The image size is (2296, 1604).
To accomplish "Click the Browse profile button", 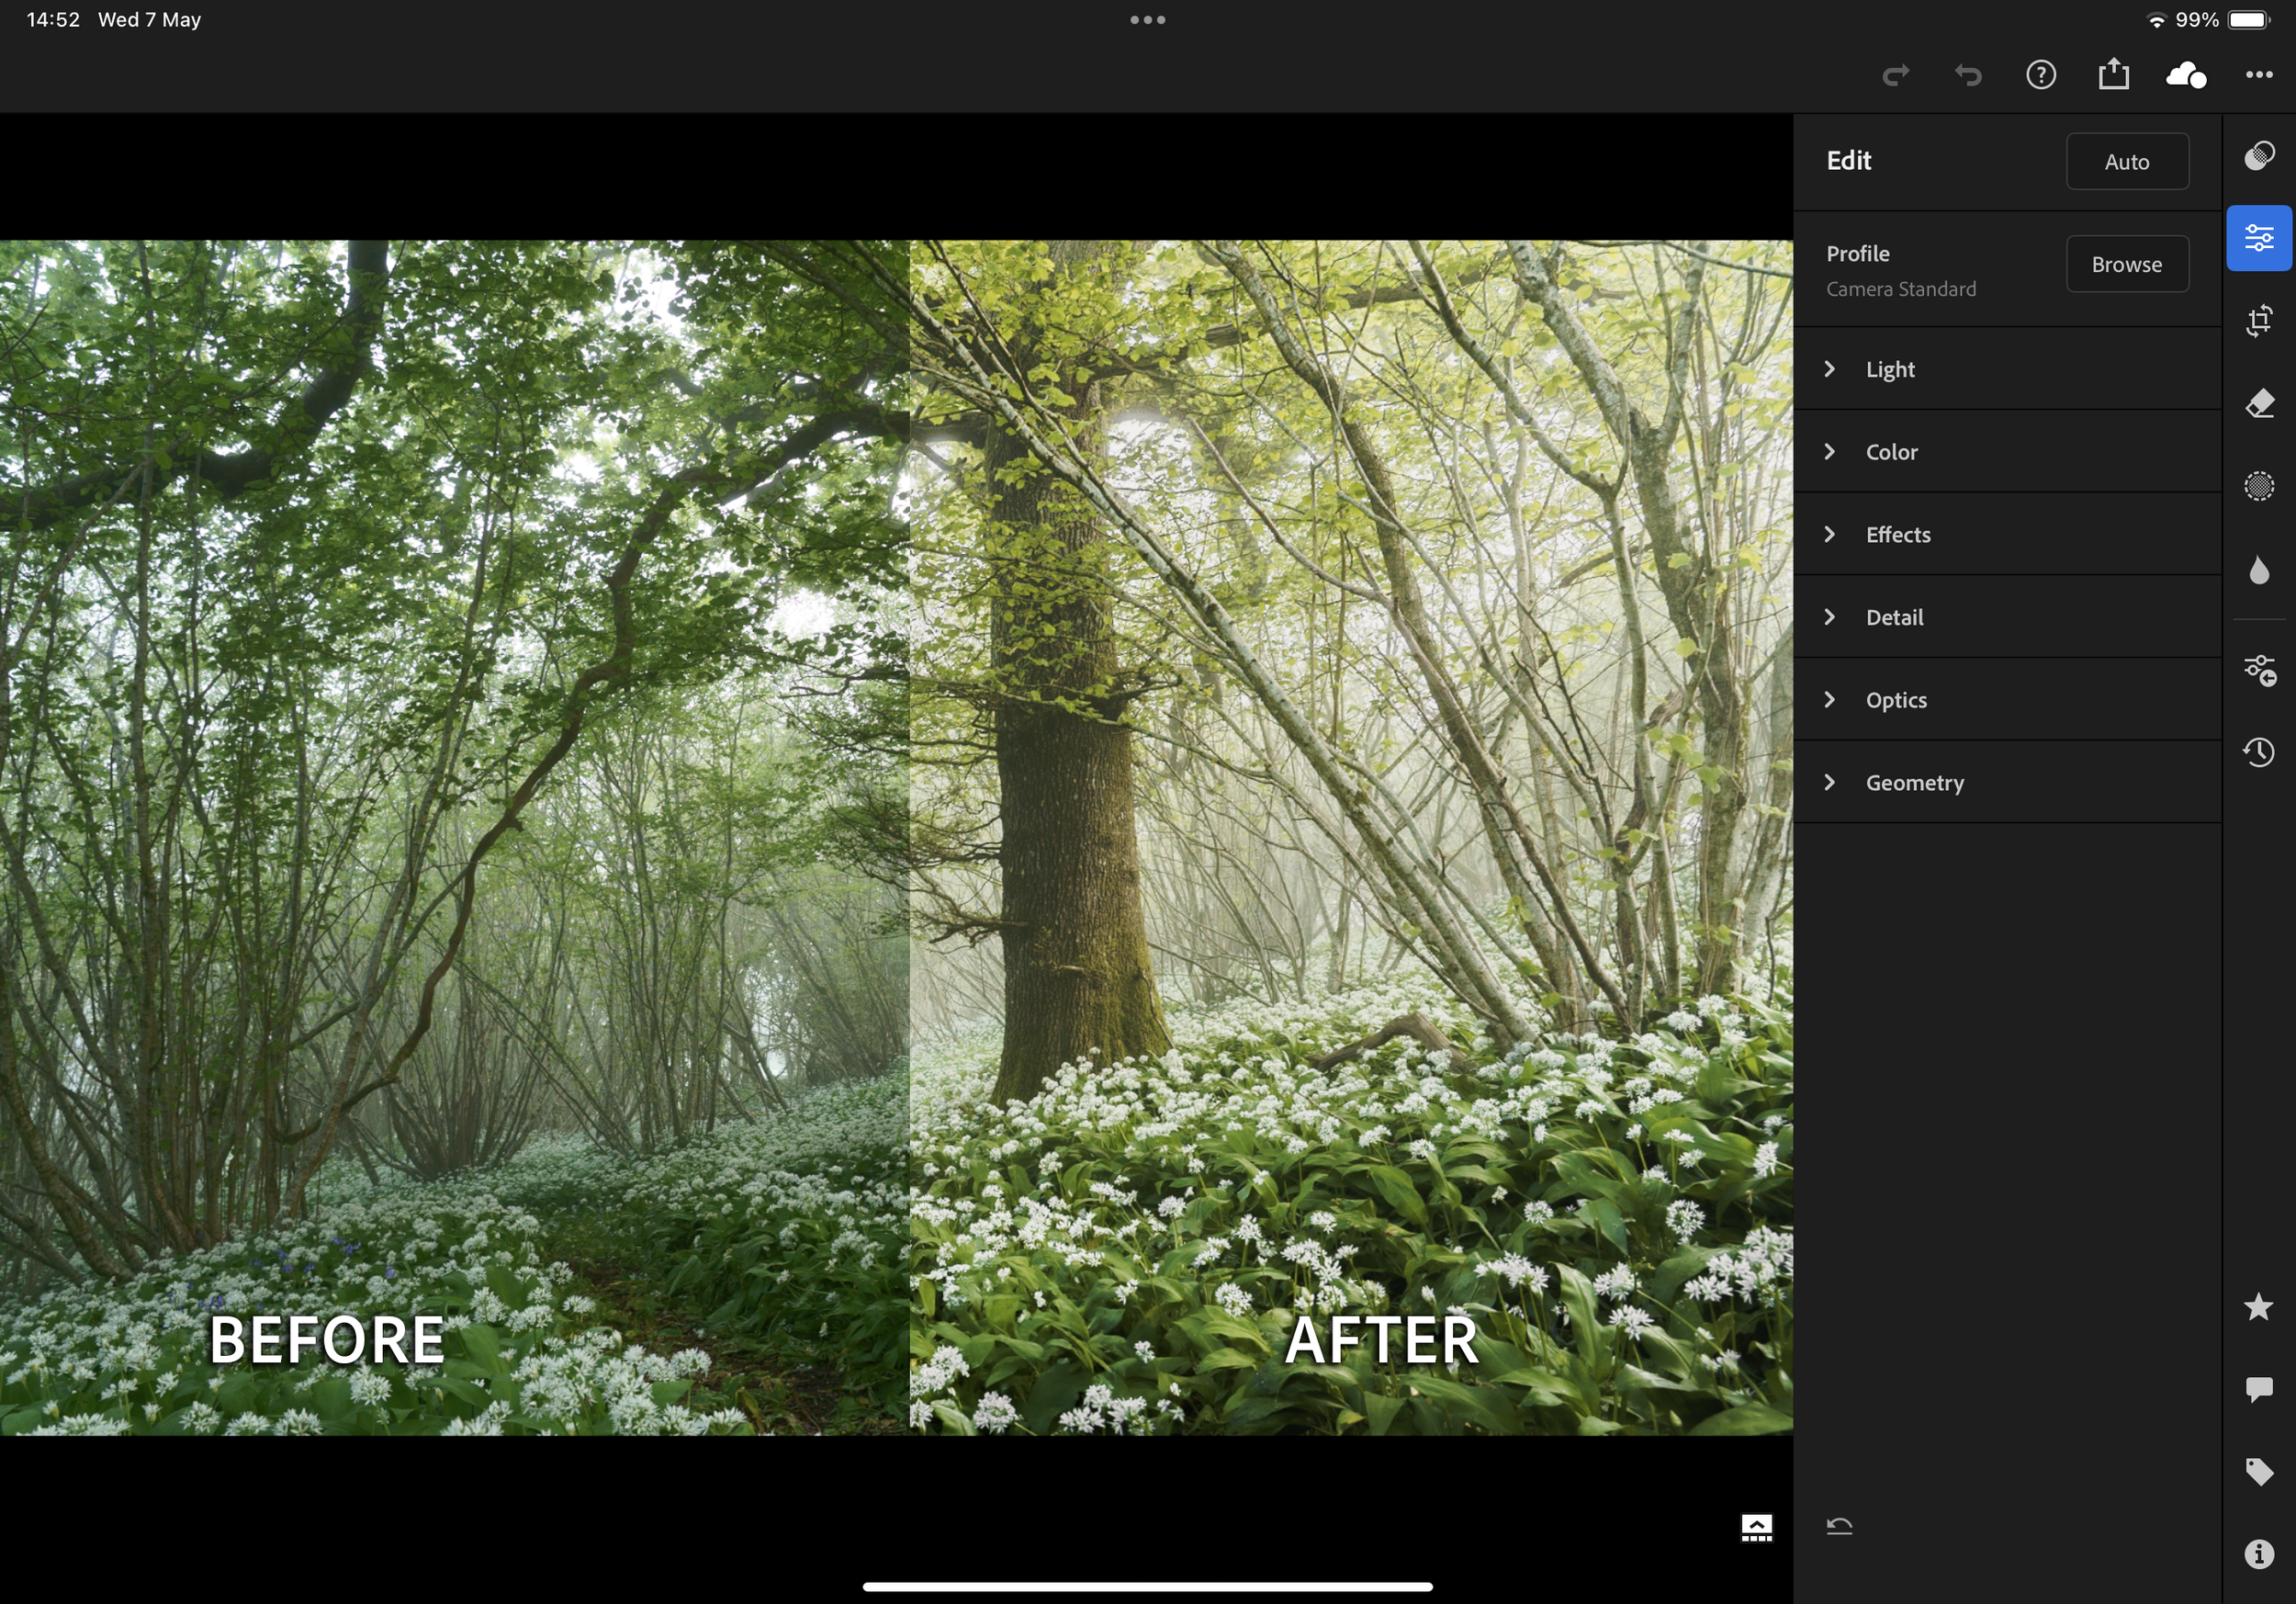I will tap(2126, 264).
